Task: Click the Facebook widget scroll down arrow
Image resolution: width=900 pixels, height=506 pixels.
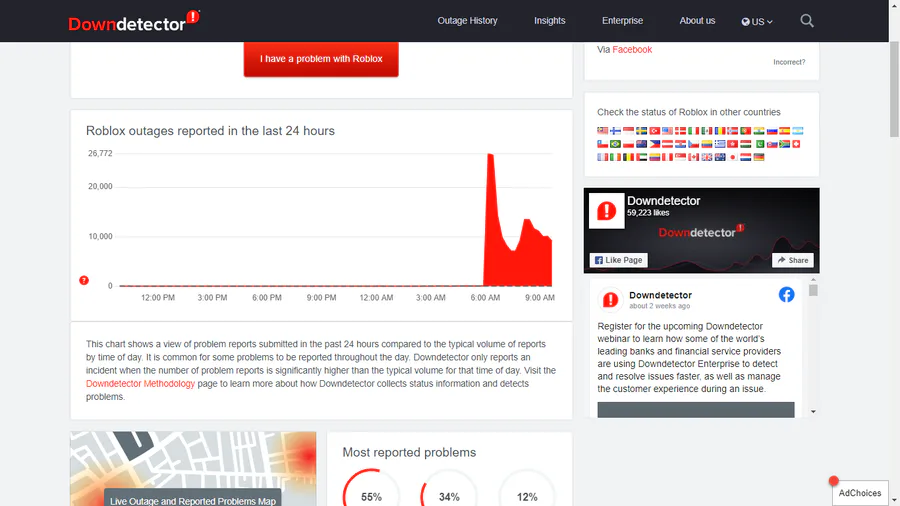Action: click(x=813, y=411)
